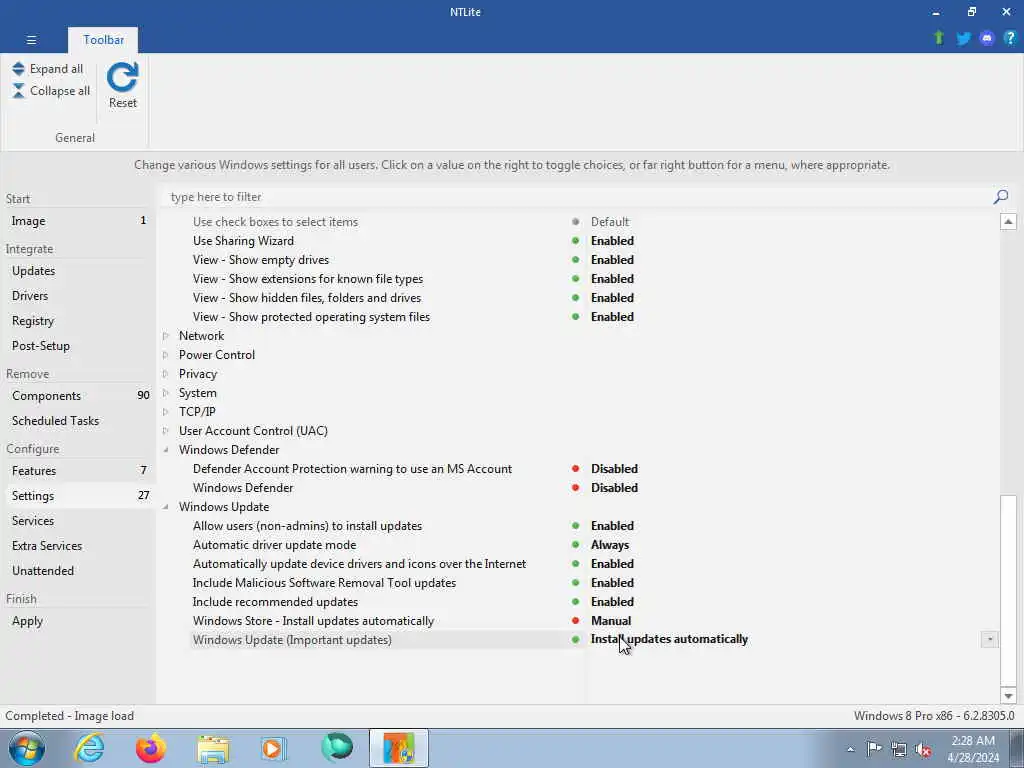Click Collapse all in the toolbar

tap(51, 91)
